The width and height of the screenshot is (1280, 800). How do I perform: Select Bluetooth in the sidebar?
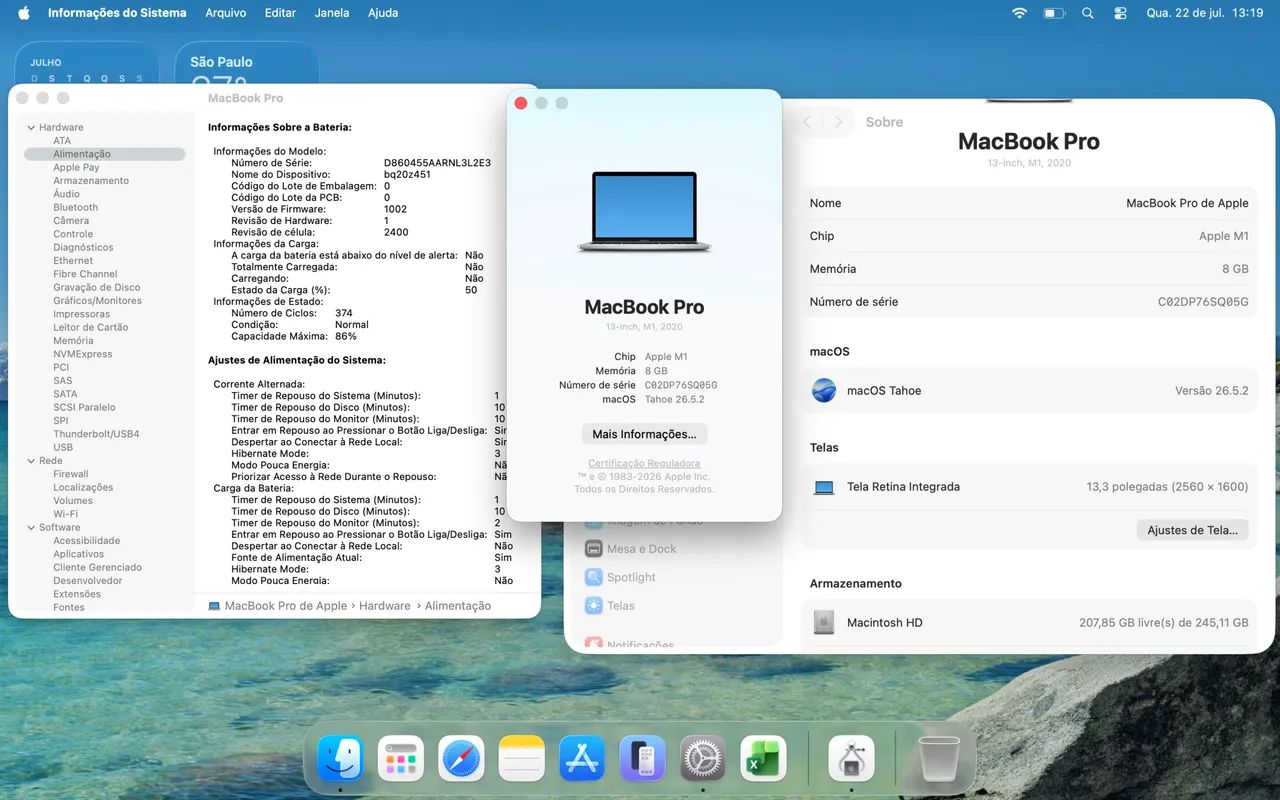pos(76,208)
